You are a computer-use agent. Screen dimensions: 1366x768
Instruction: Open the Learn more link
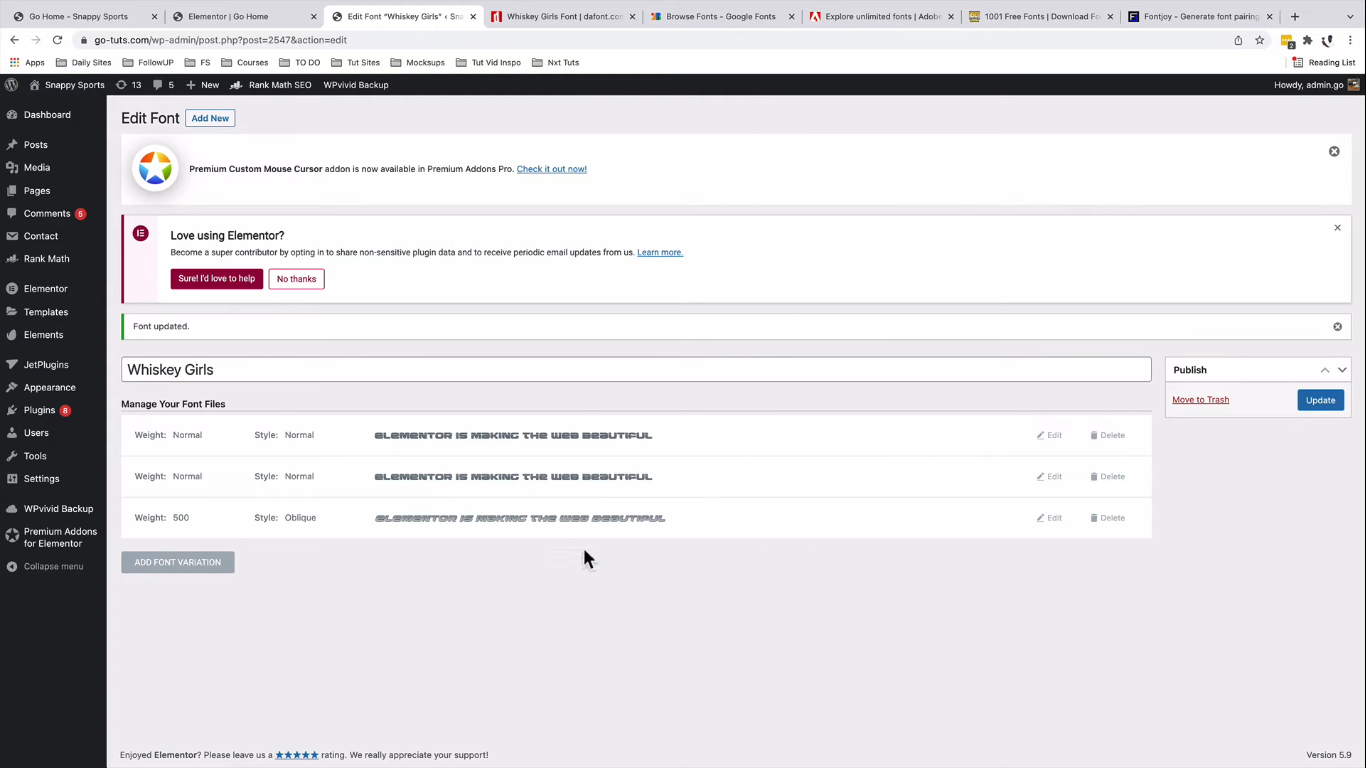coord(660,253)
